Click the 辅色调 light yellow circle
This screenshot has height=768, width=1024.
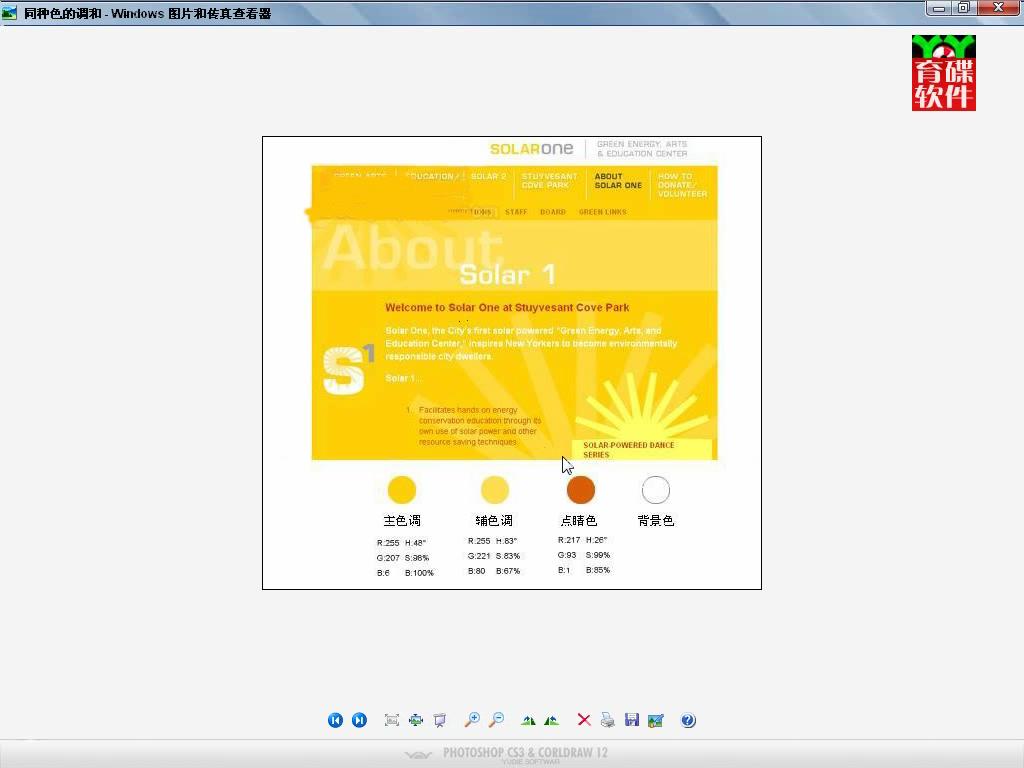(494, 490)
